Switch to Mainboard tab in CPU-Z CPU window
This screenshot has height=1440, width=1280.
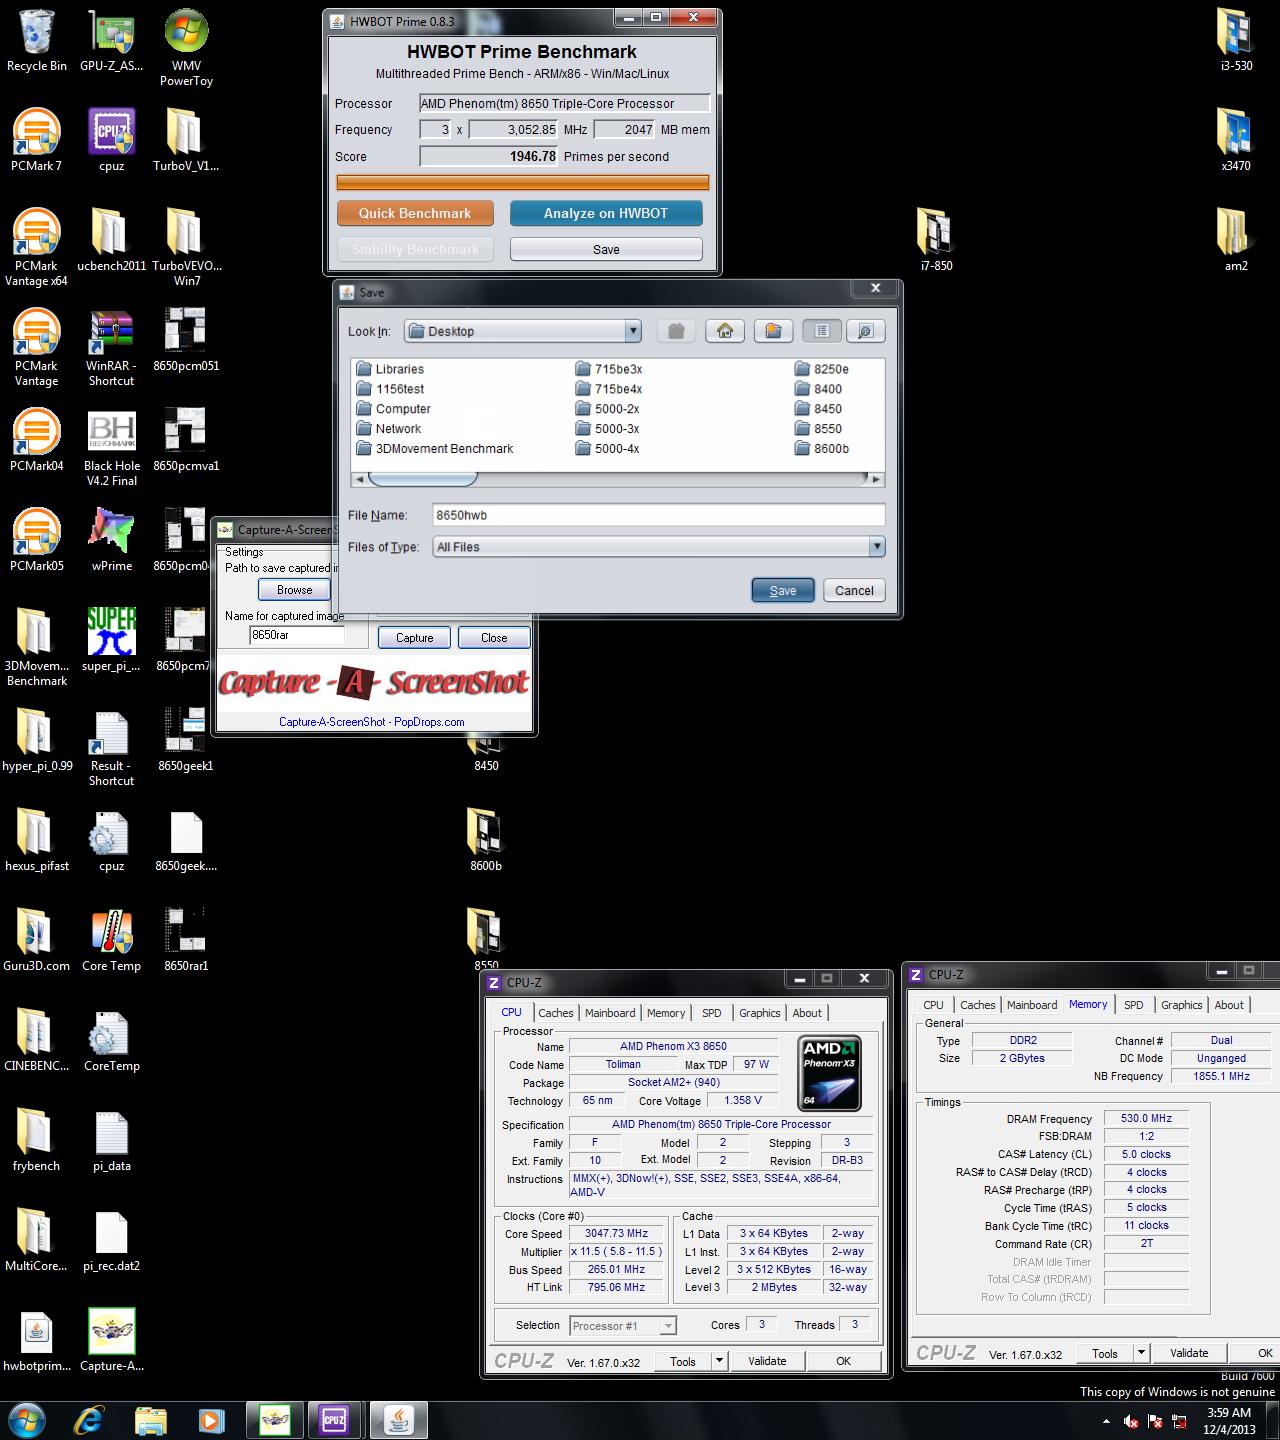point(610,1013)
